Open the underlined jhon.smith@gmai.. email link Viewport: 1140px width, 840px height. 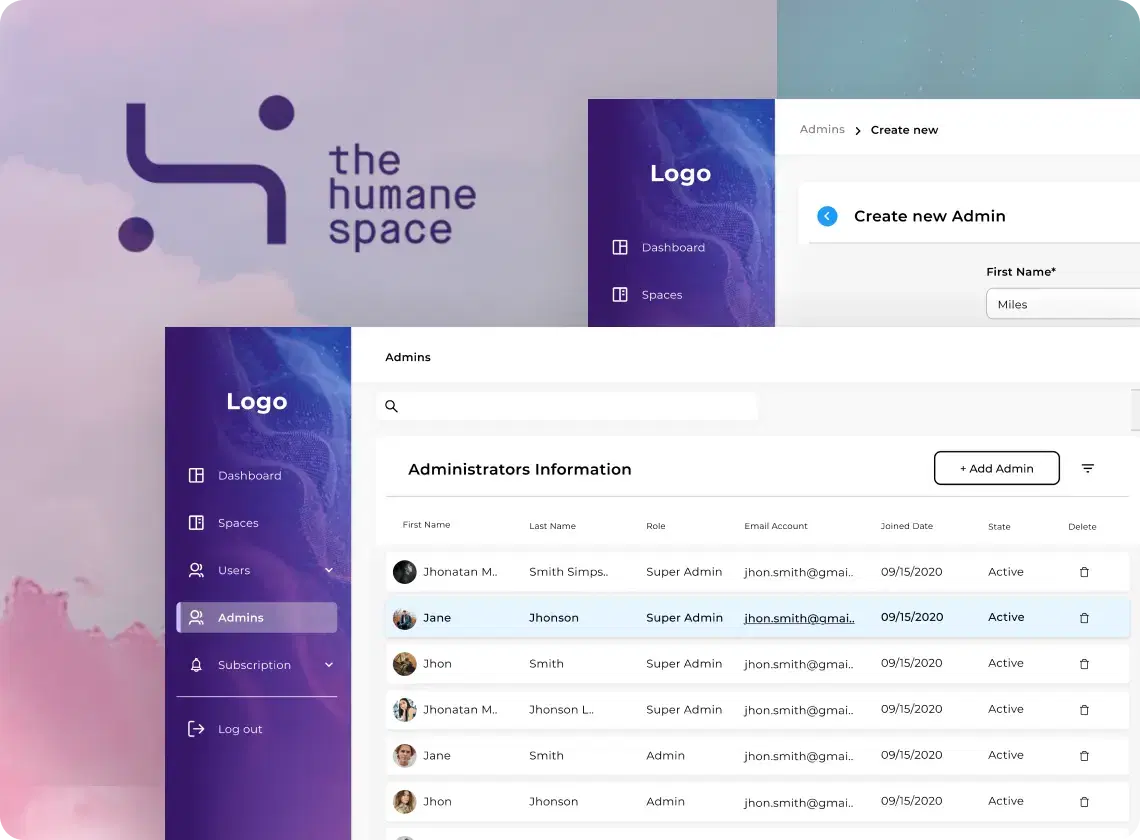pyautogui.click(x=799, y=618)
